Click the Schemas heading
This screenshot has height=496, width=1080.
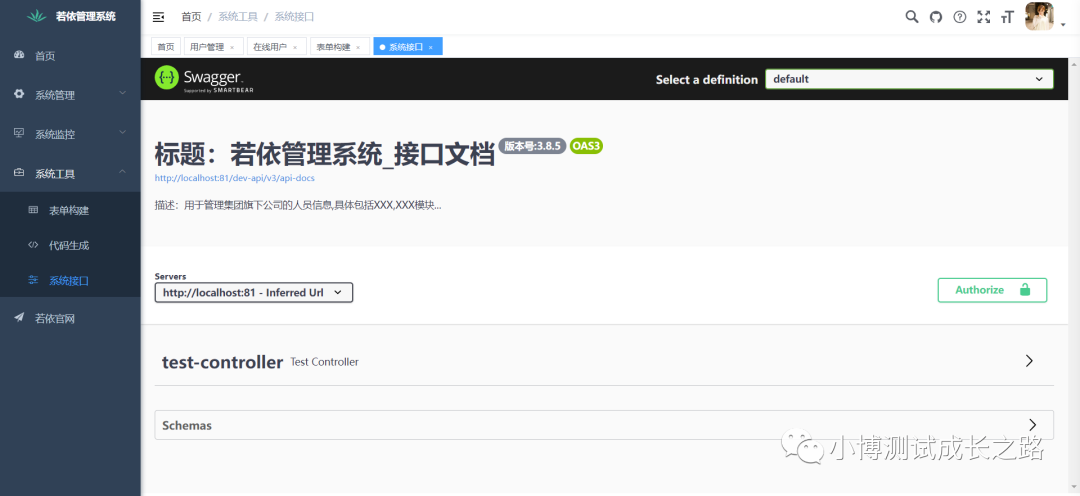coord(187,425)
